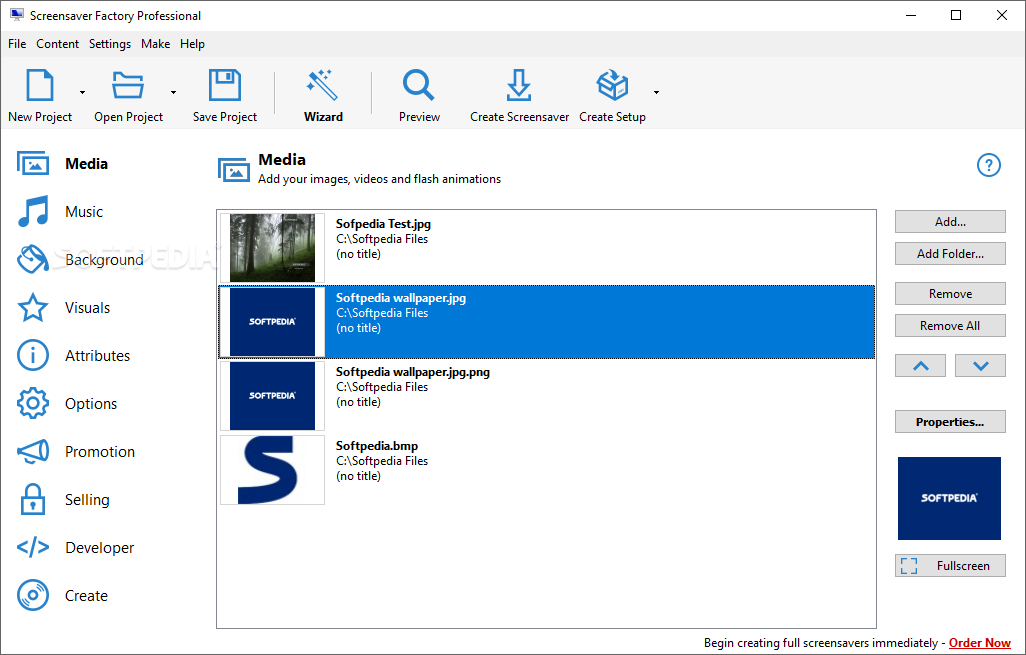Click the Sofpedia Test.jpg file name
This screenshot has width=1026, height=655.
pos(383,224)
